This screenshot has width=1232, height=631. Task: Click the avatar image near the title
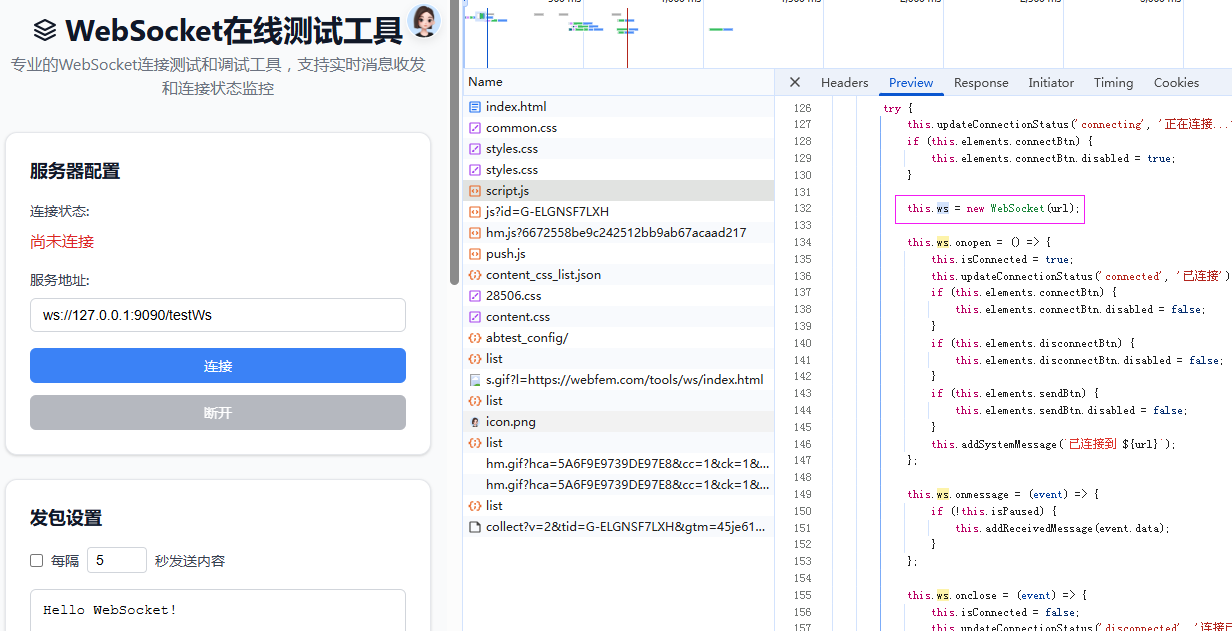(x=425, y=21)
